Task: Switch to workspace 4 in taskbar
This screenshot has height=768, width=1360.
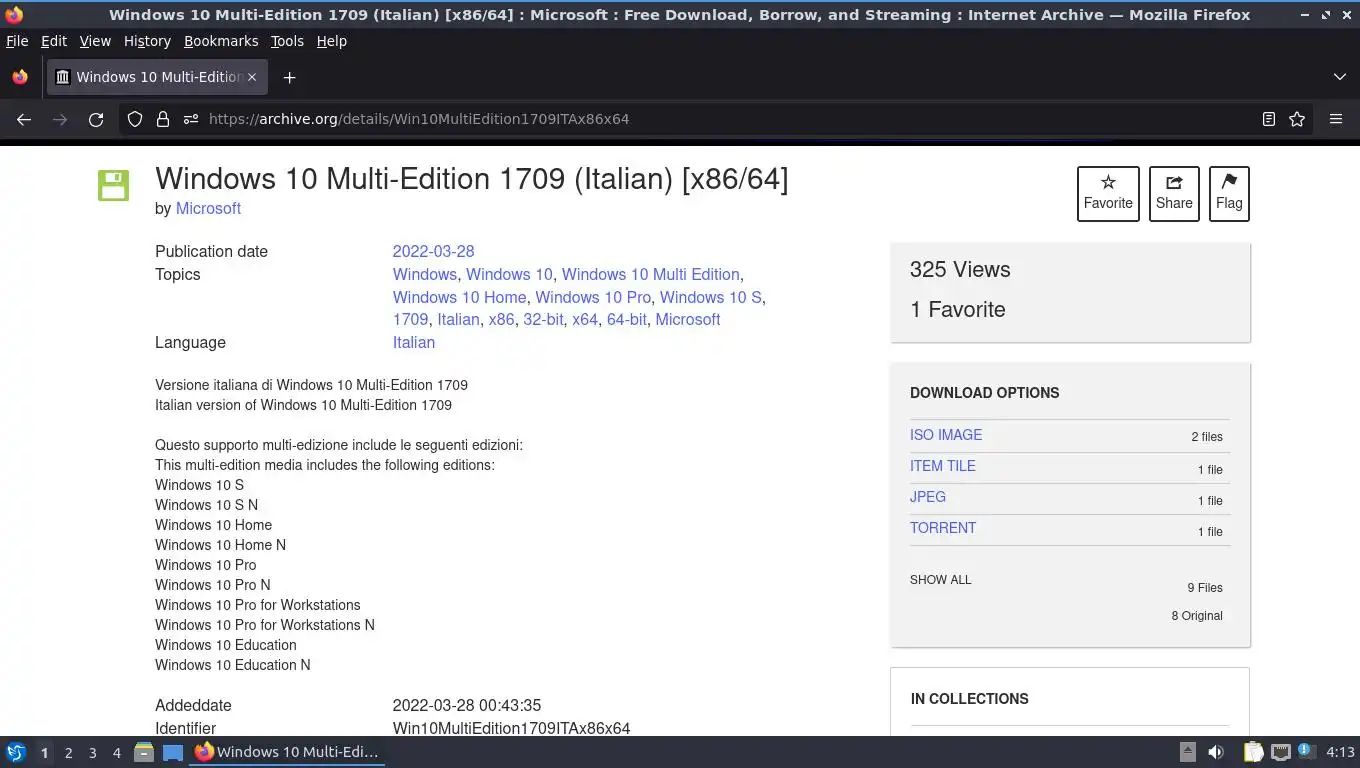Action: (116, 753)
